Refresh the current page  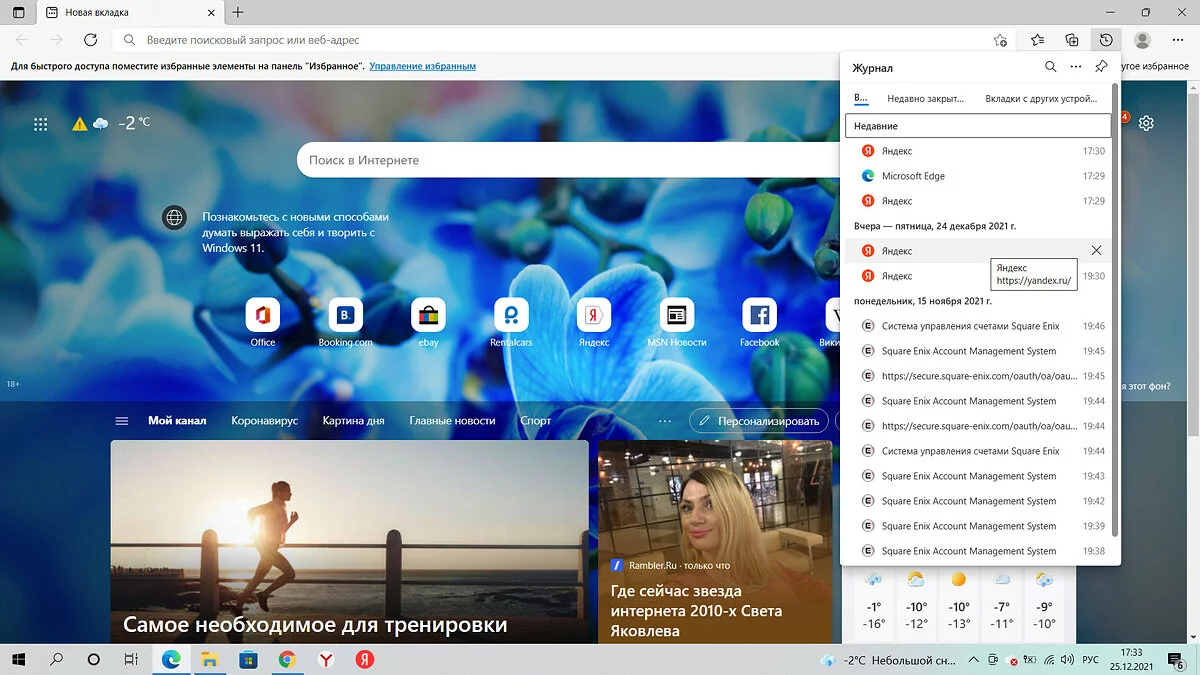click(90, 40)
